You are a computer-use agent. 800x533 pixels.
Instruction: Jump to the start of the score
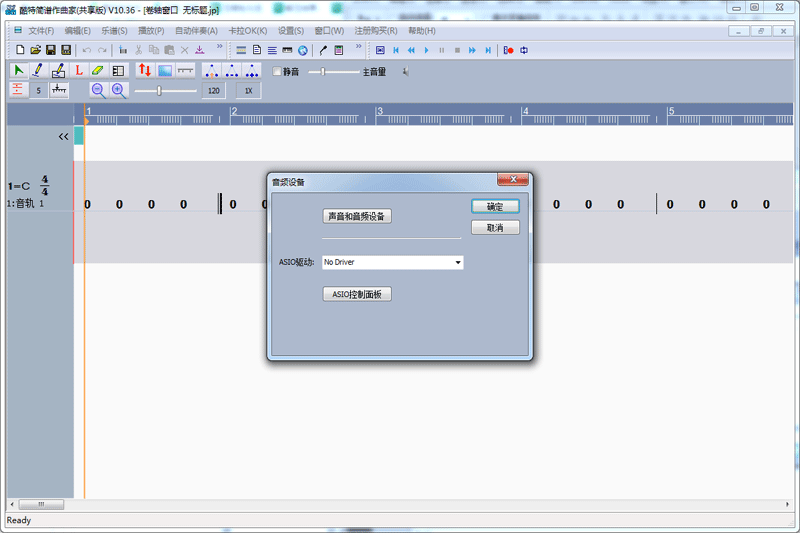(x=396, y=50)
